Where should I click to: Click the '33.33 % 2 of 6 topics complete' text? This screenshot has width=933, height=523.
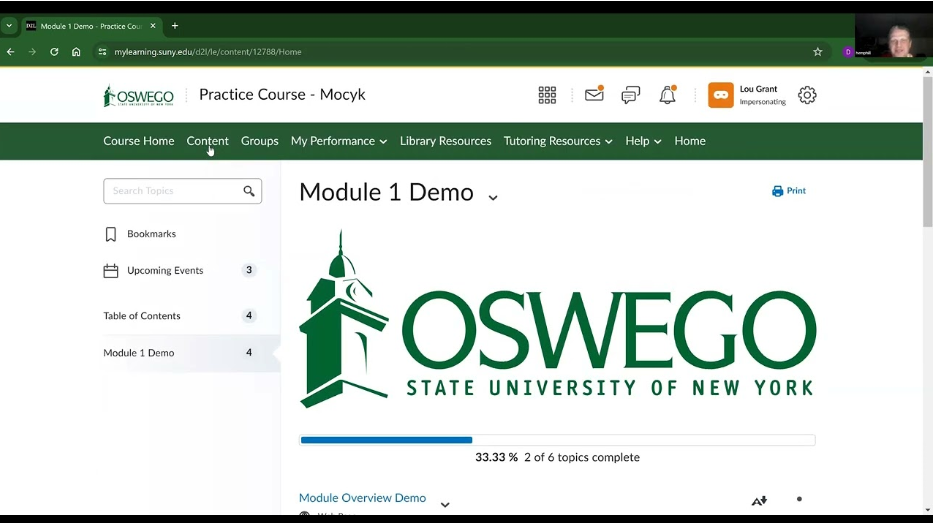tap(557, 458)
